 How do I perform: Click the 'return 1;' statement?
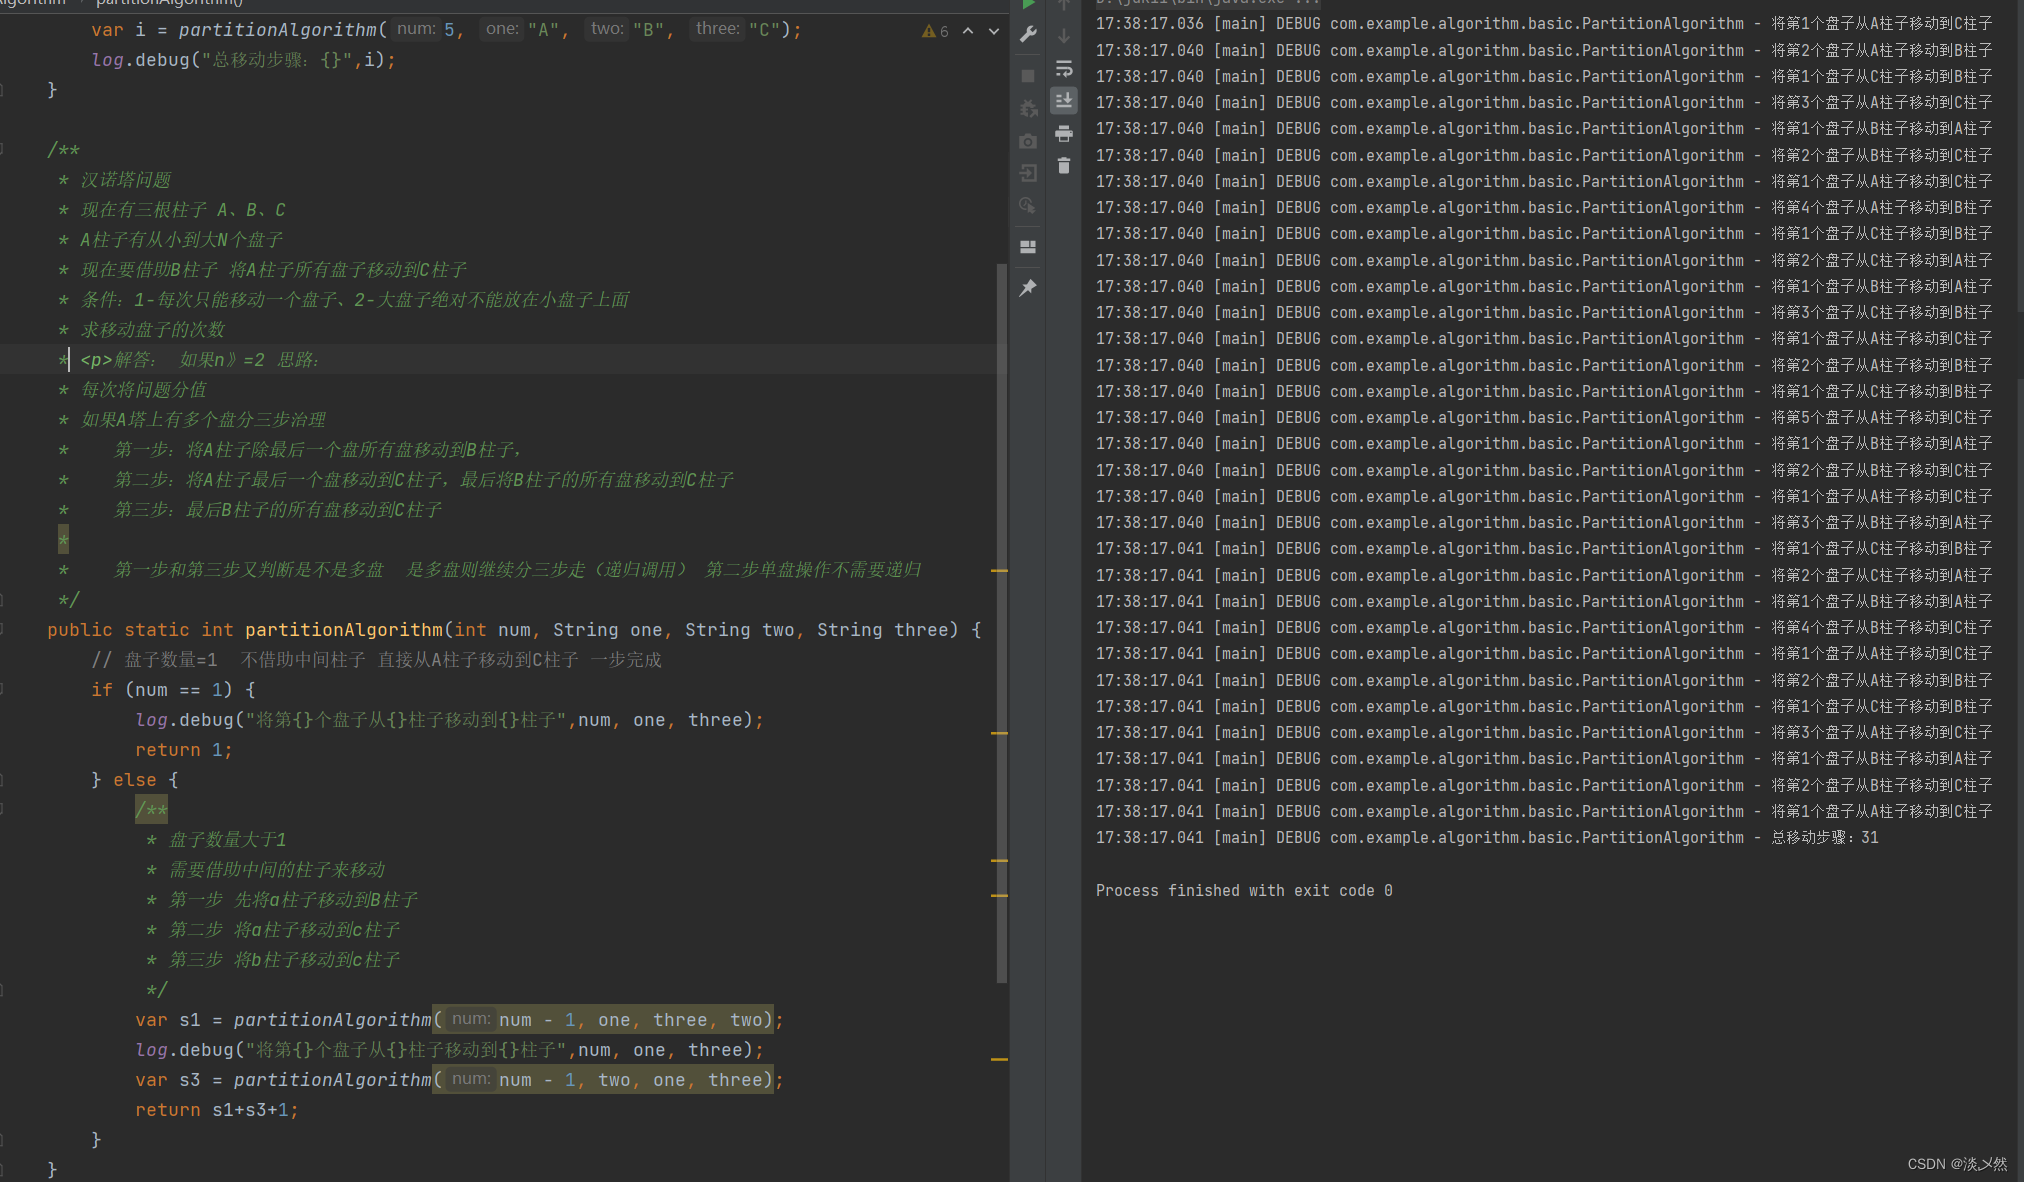(x=184, y=750)
